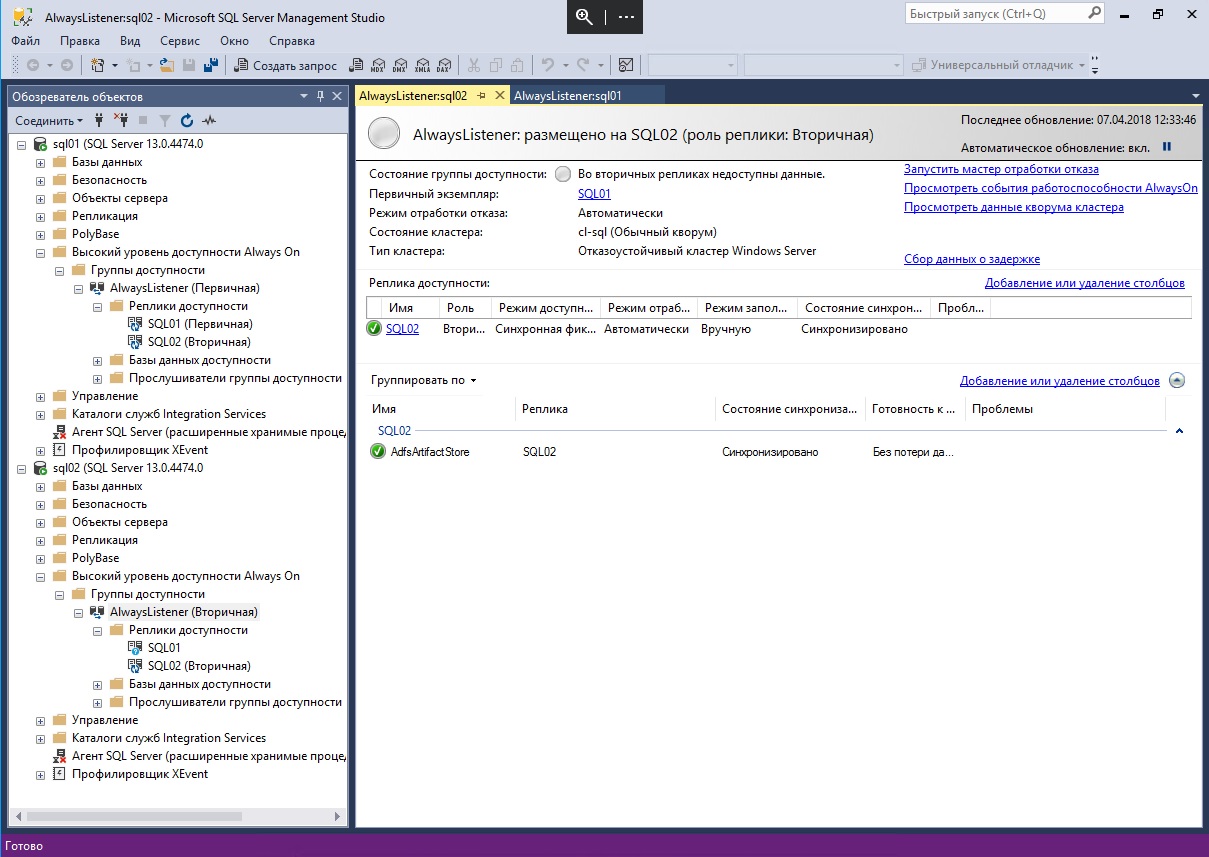This screenshot has height=857, width=1209.
Task: Create an XMLA query from the toolbar
Action: coord(421,65)
